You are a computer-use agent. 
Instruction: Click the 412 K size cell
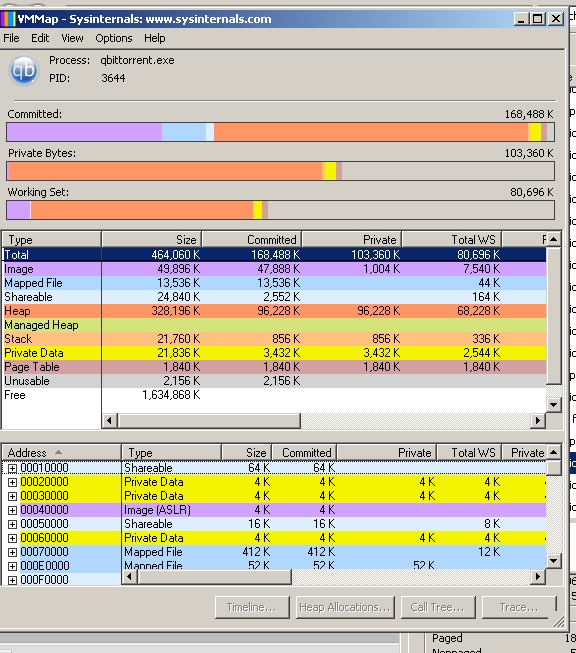coord(256,552)
